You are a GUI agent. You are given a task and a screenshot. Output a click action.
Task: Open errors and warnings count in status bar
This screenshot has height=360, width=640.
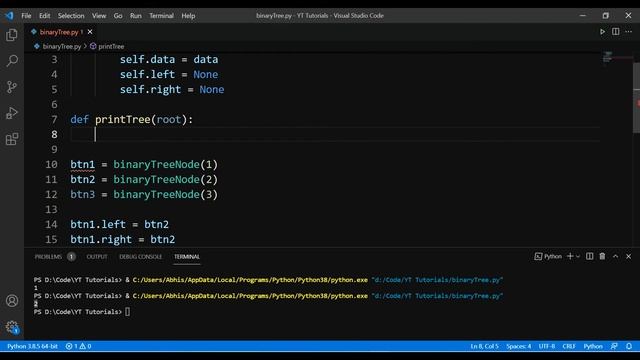coord(78,346)
